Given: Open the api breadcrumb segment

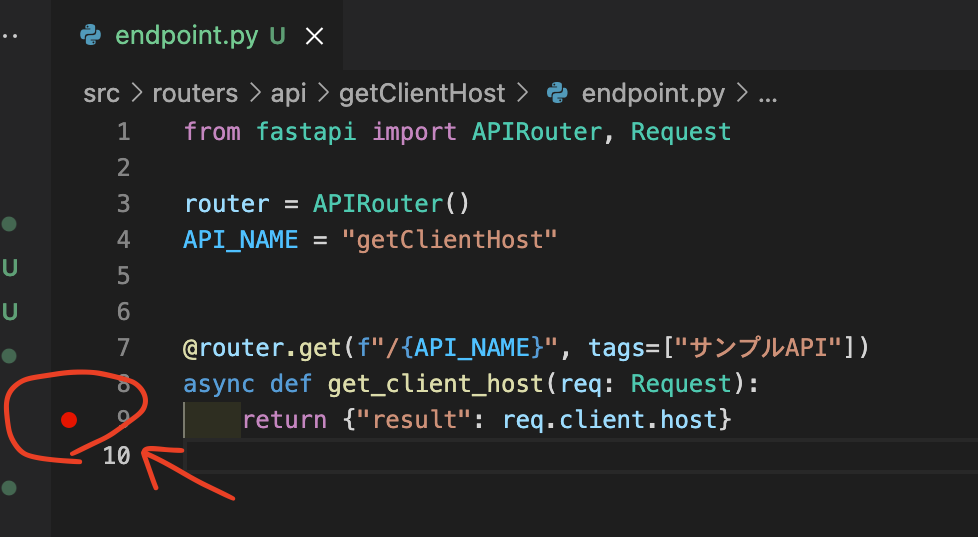Looking at the screenshot, I should pyautogui.click(x=288, y=94).
